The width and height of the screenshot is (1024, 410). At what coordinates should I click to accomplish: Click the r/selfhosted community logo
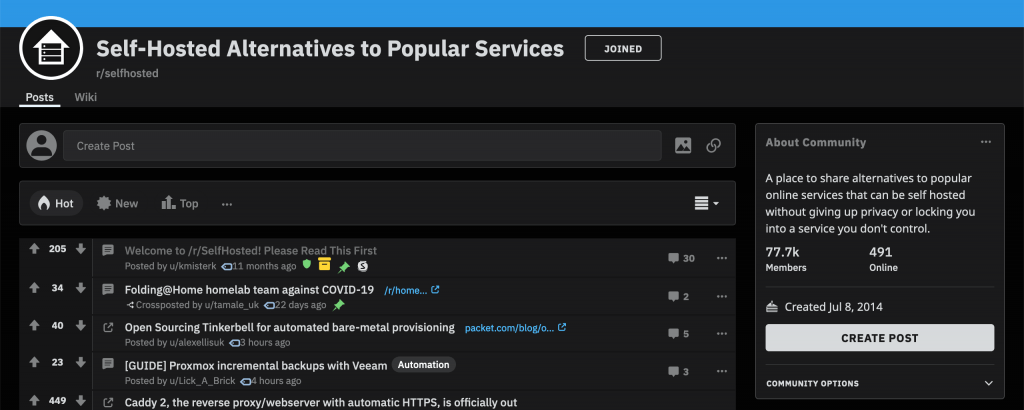pos(51,49)
